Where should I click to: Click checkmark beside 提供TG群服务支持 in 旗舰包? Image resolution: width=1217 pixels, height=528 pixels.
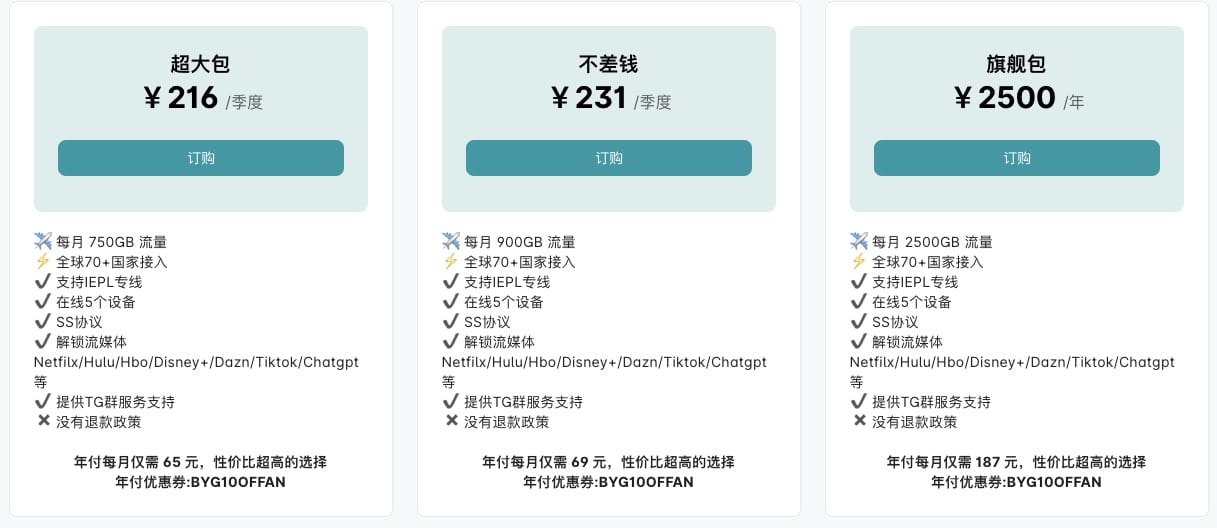(859, 401)
